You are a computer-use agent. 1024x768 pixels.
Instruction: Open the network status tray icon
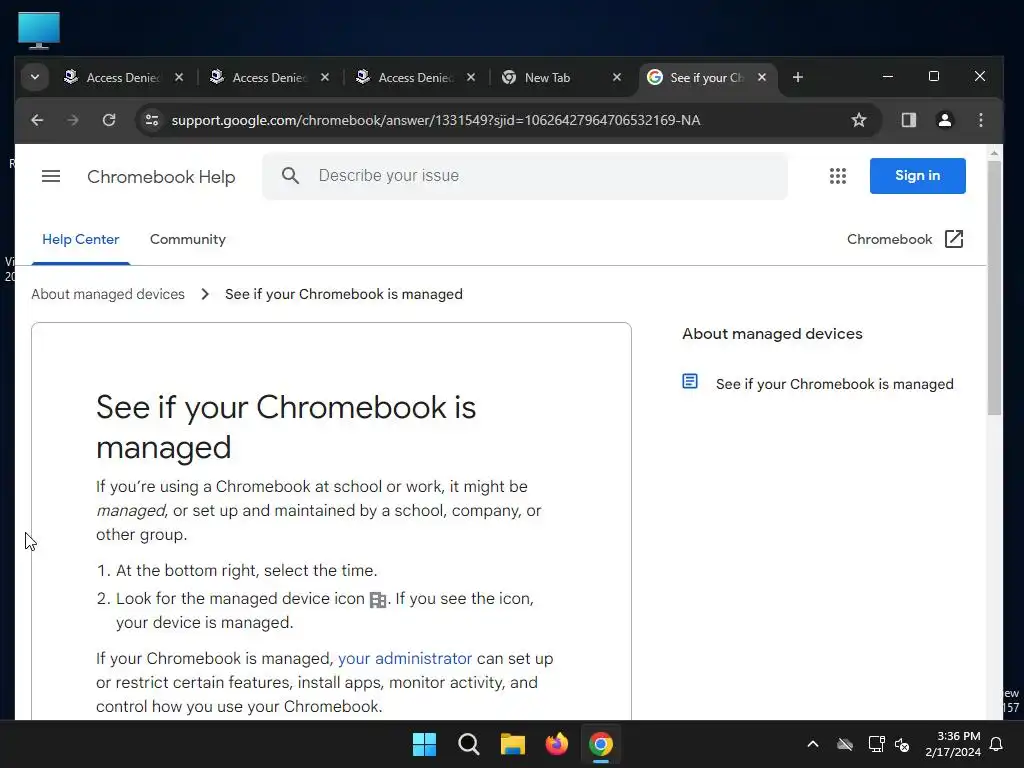876,744
